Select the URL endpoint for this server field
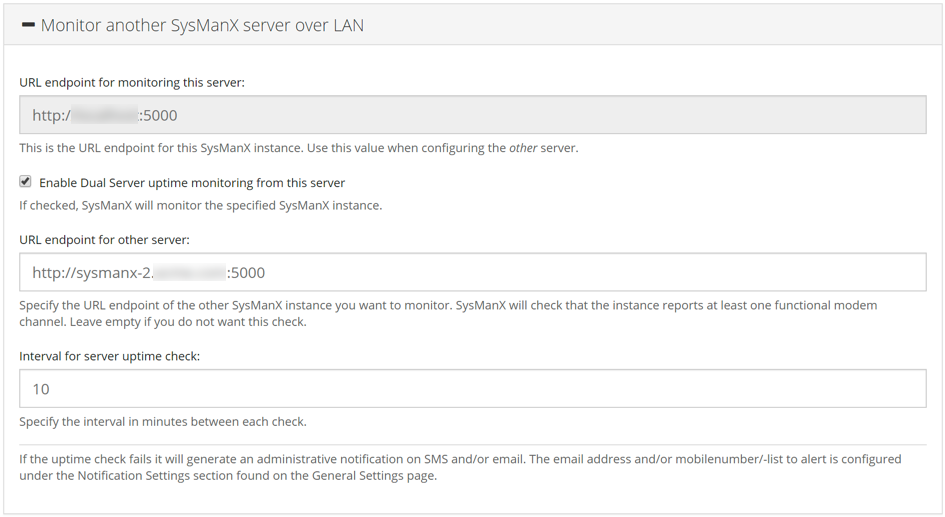This screenshot has height=517, width=945. coord(472,114)
